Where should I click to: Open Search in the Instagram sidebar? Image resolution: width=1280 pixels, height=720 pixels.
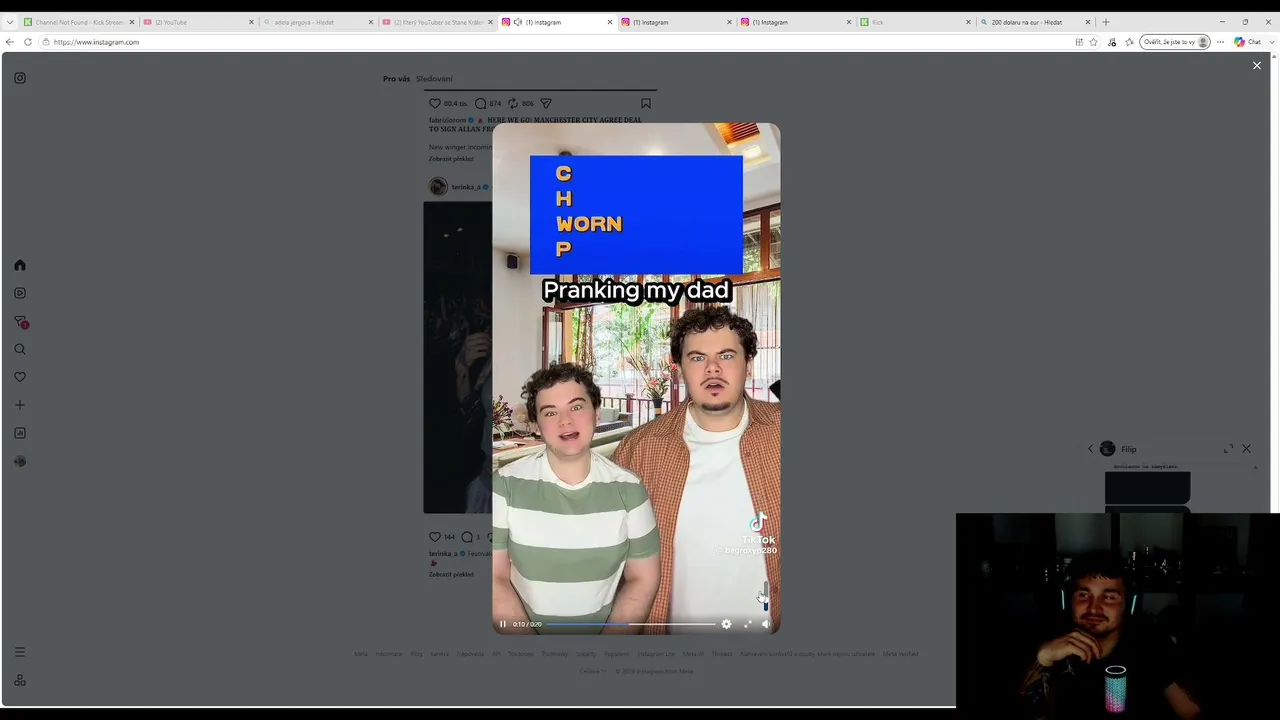coord(20,349)
